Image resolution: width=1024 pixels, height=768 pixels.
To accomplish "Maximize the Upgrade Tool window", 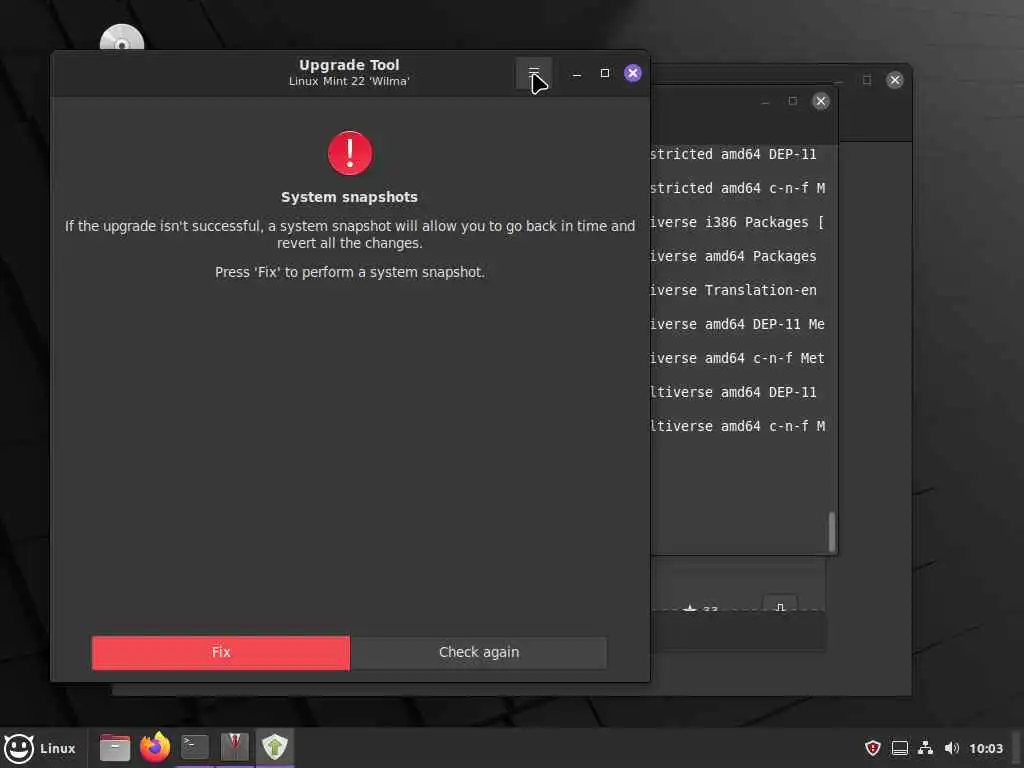I will click(605, 73).
